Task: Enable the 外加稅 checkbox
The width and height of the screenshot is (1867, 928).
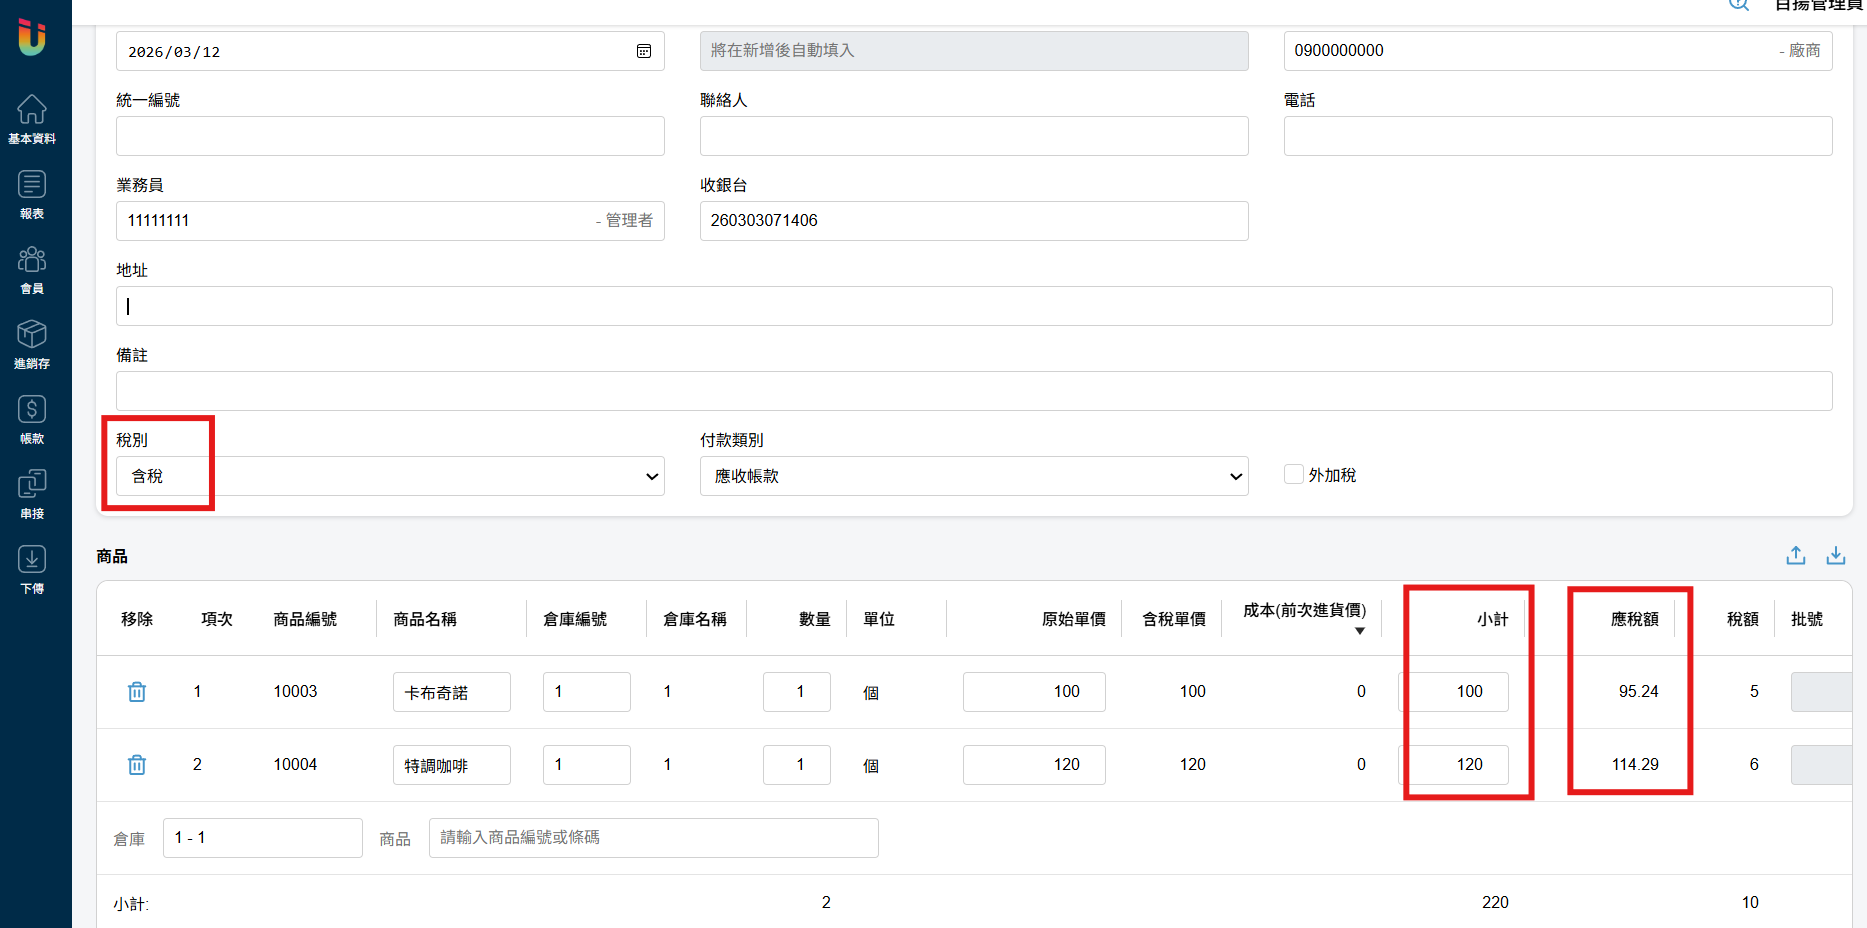Action: [x=1294, y=475]
